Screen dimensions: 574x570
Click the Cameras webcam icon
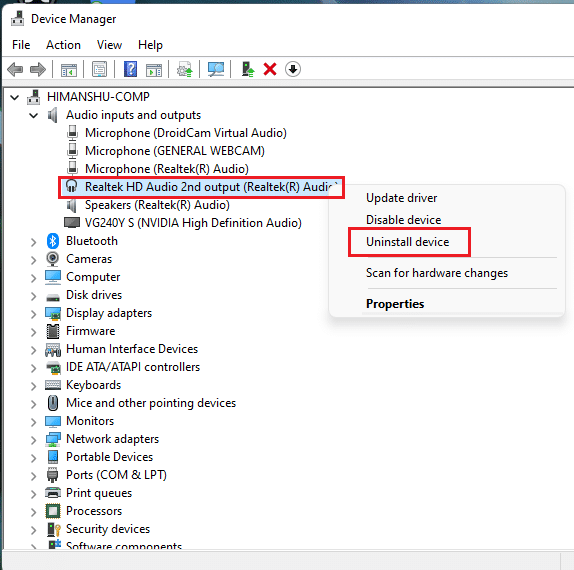click(53, 259)
